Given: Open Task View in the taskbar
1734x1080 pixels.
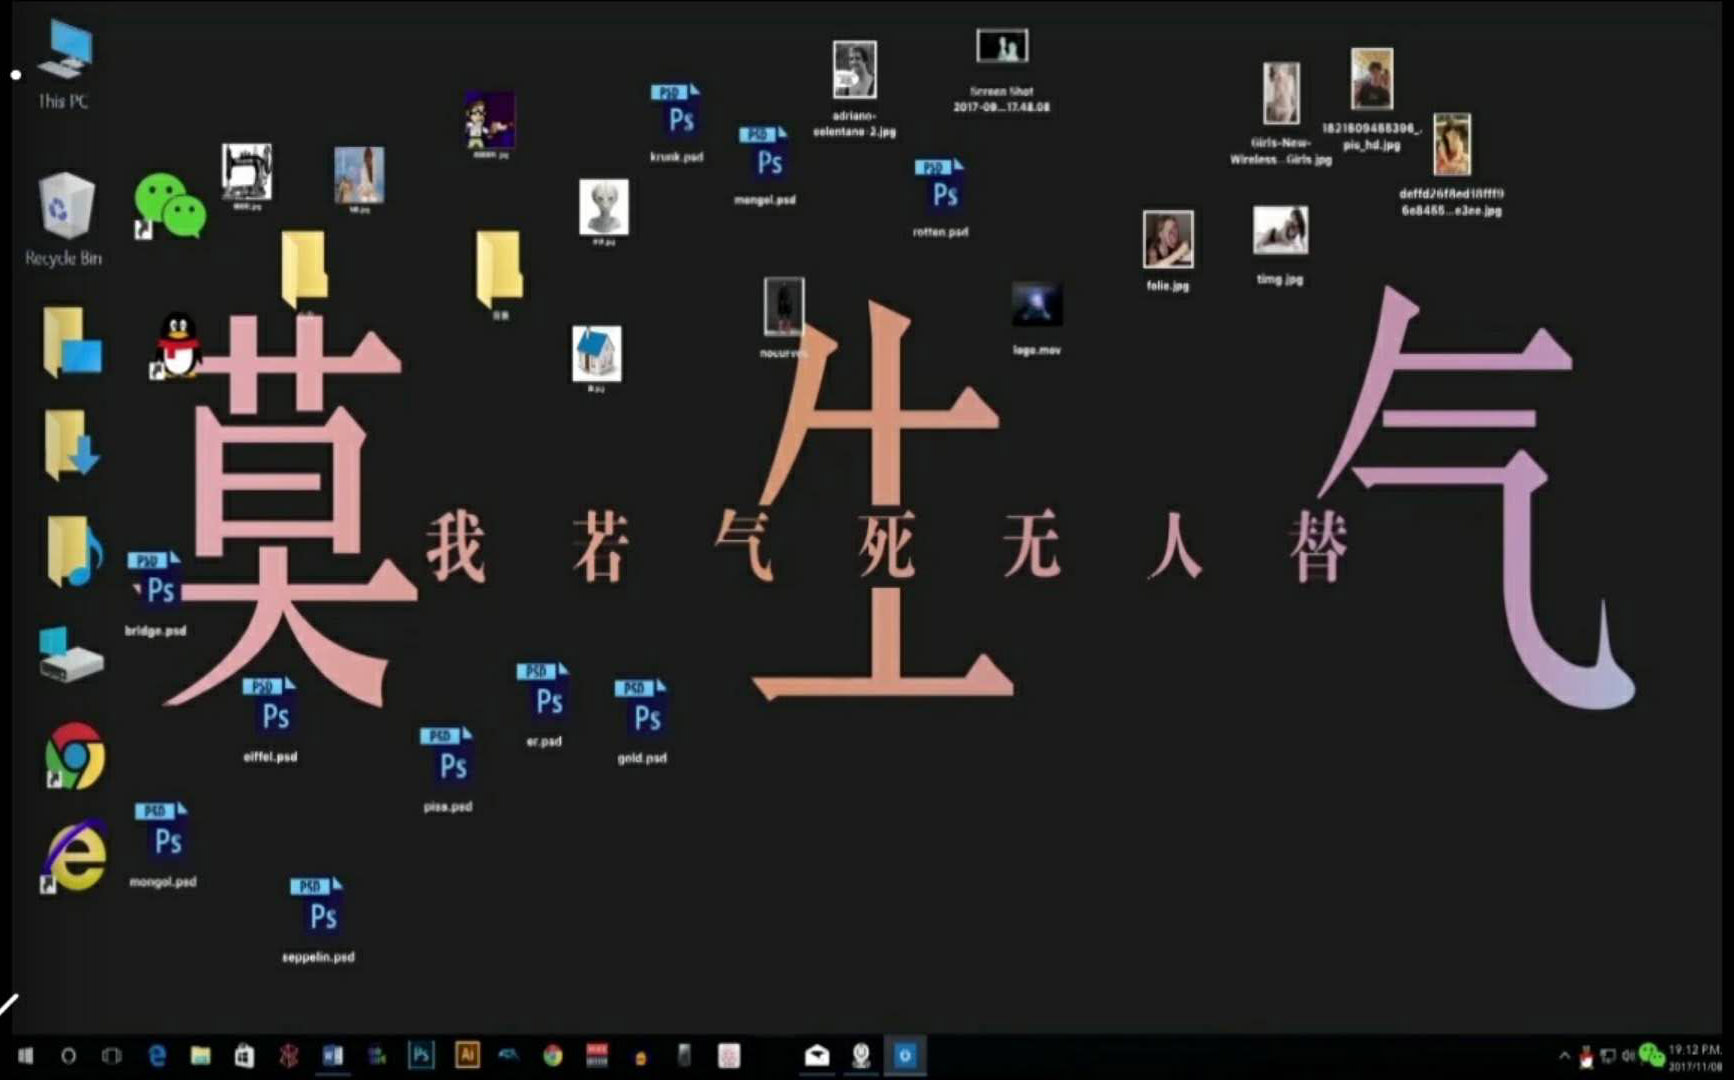Looking at the screenshot, I should (x=111, y=1056).
